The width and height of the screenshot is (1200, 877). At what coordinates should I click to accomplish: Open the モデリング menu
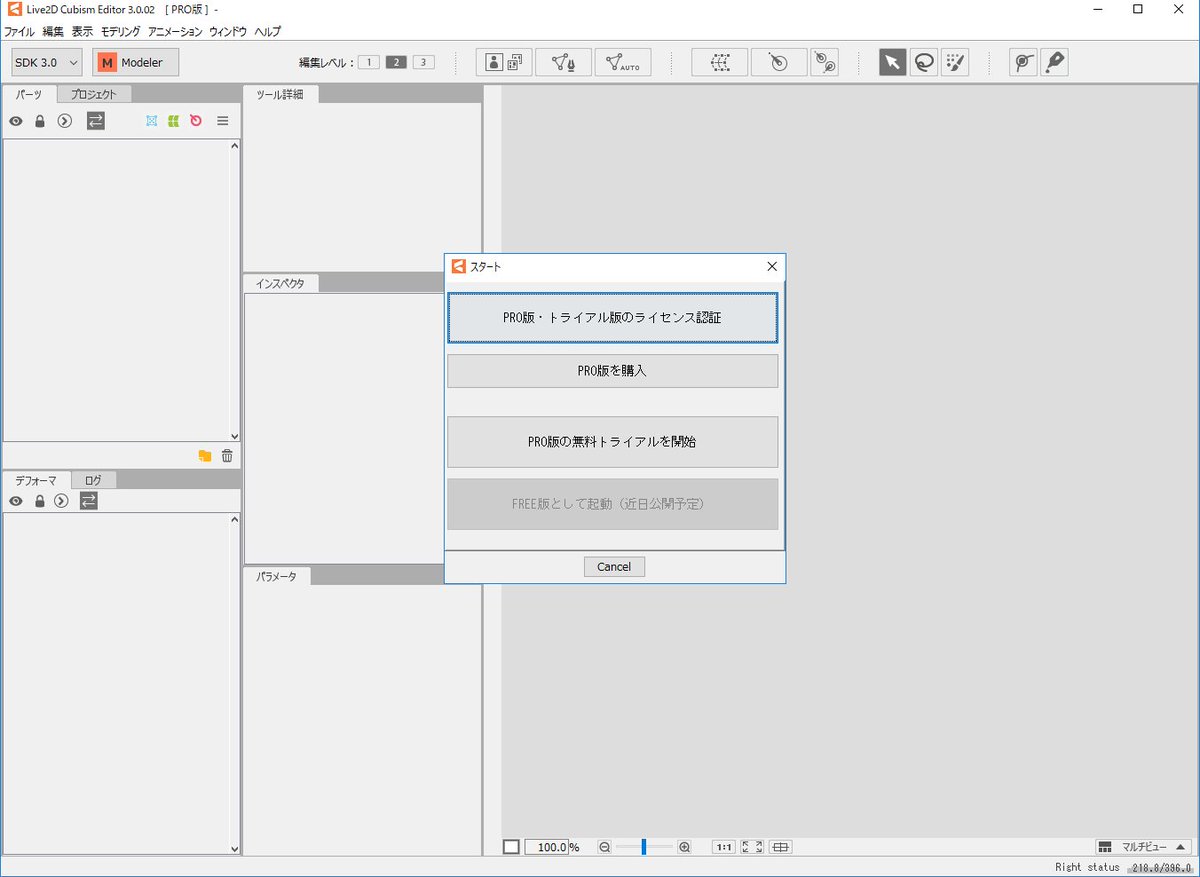120,32
